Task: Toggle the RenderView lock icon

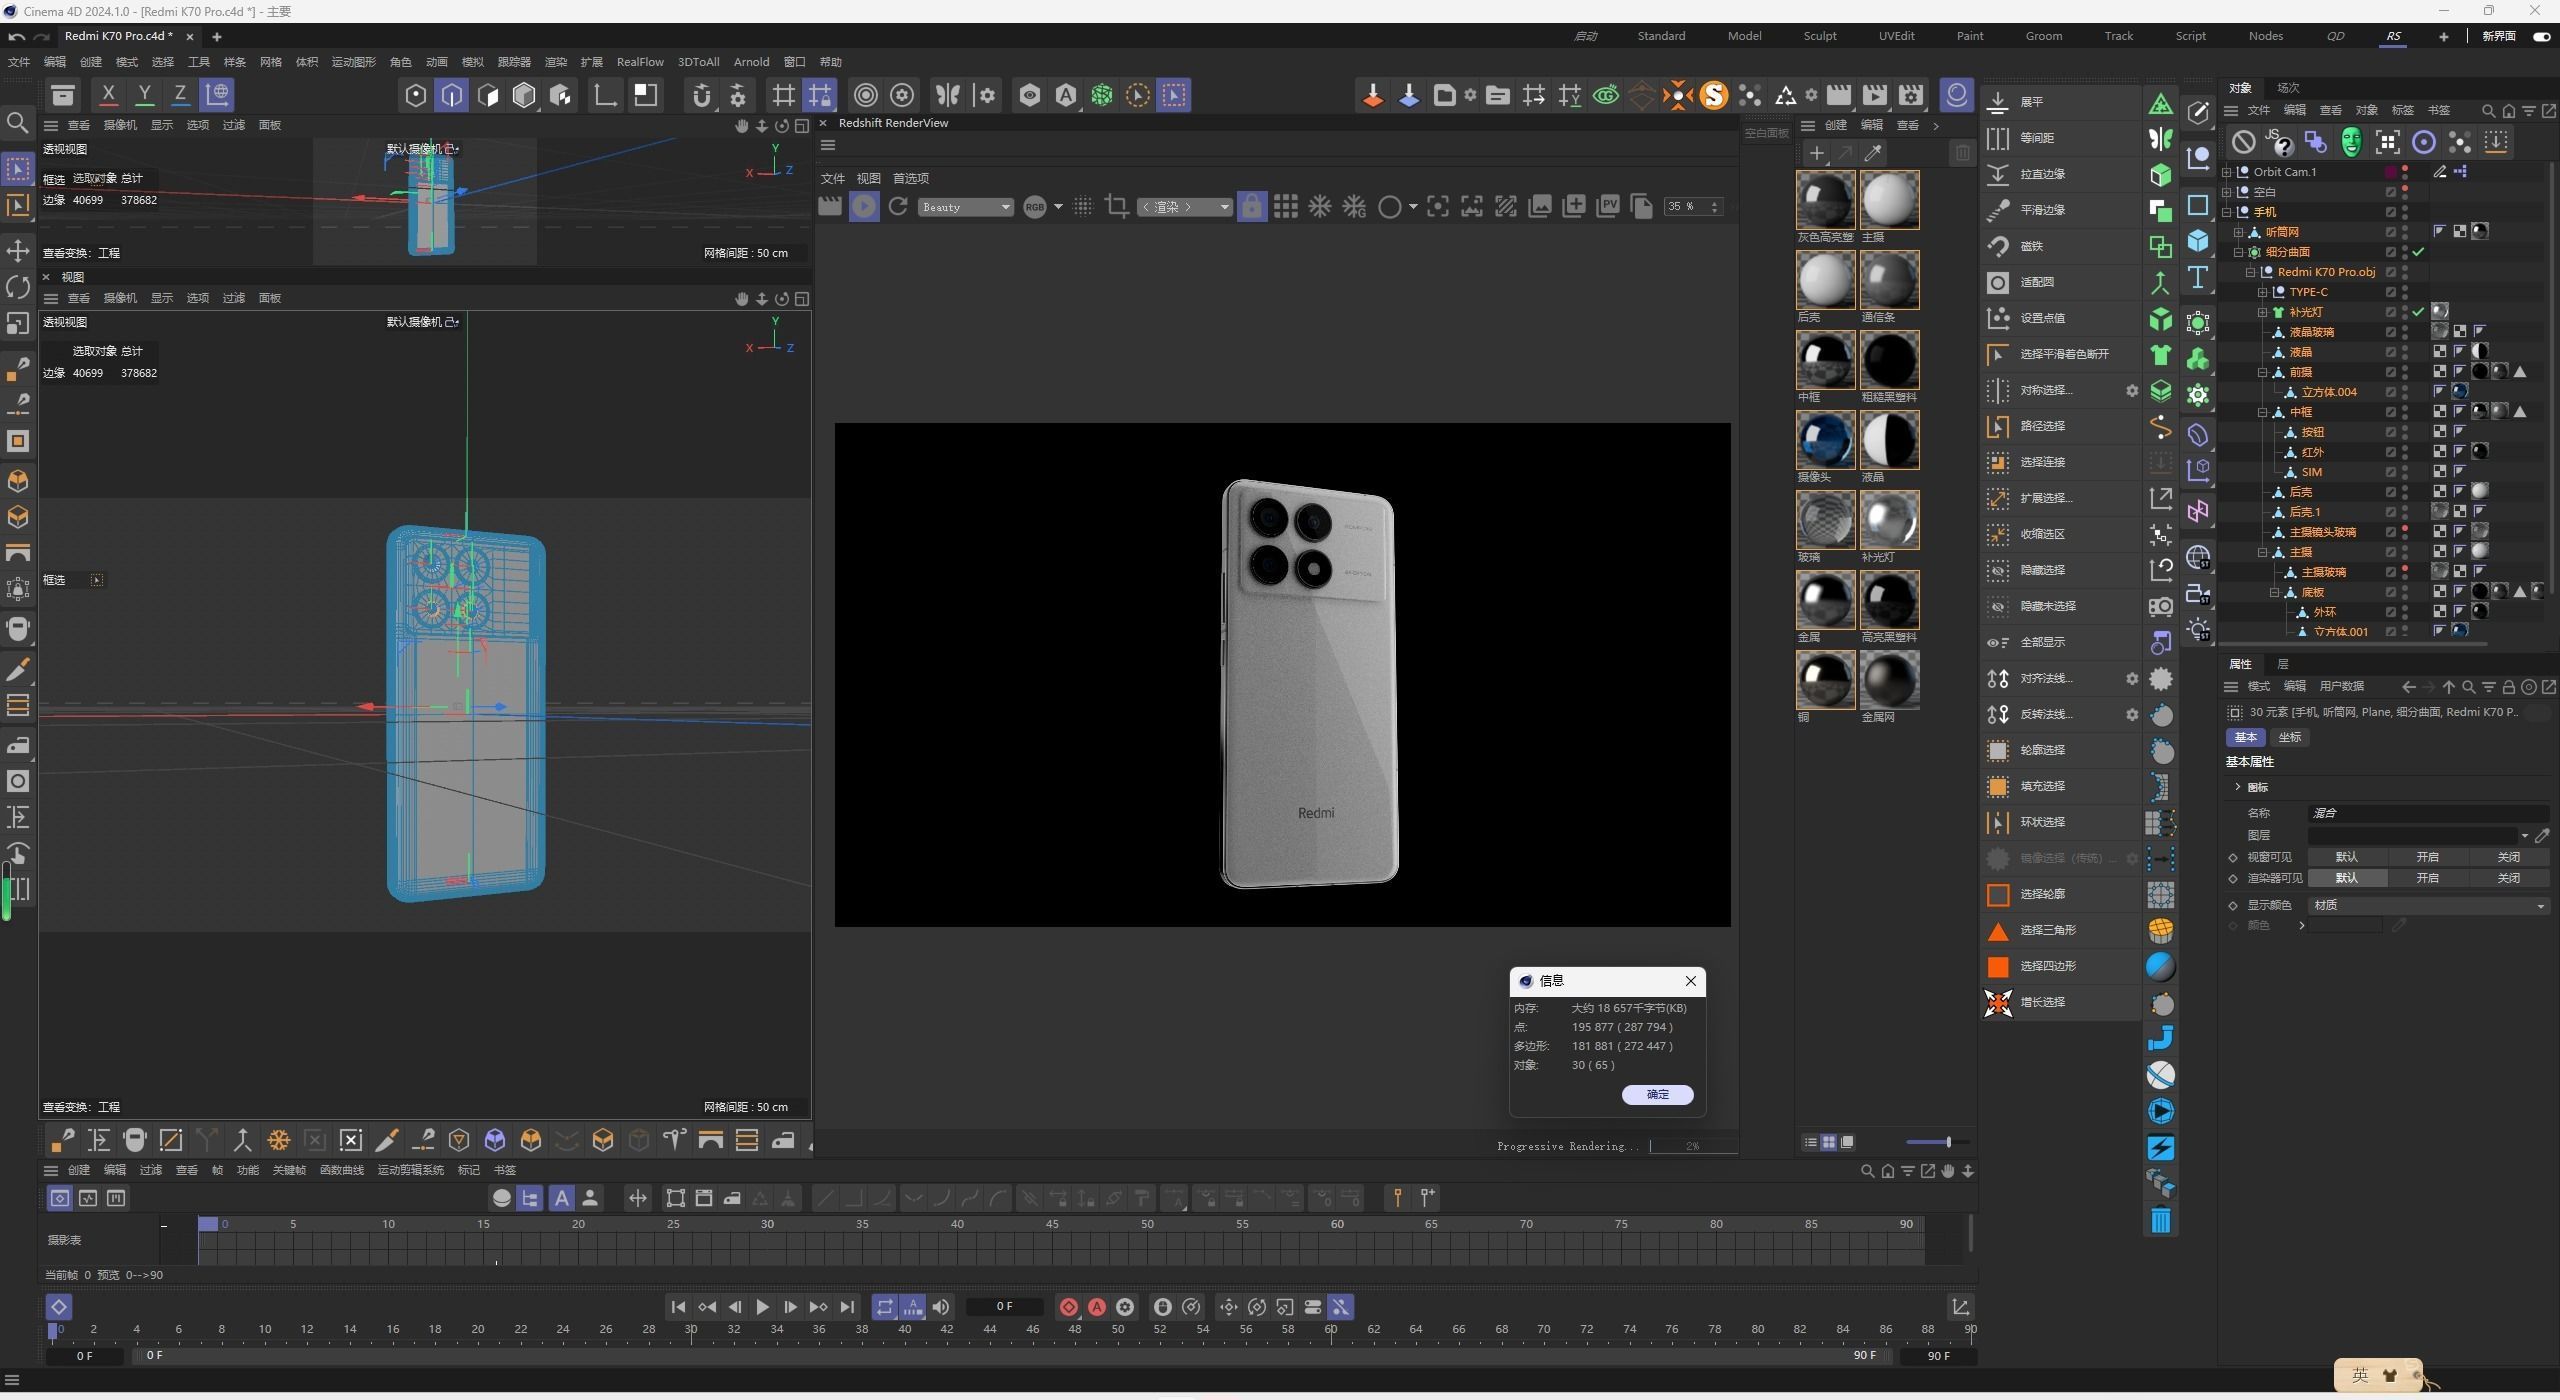Action: pyautogui.click(x=1252, y=207)
